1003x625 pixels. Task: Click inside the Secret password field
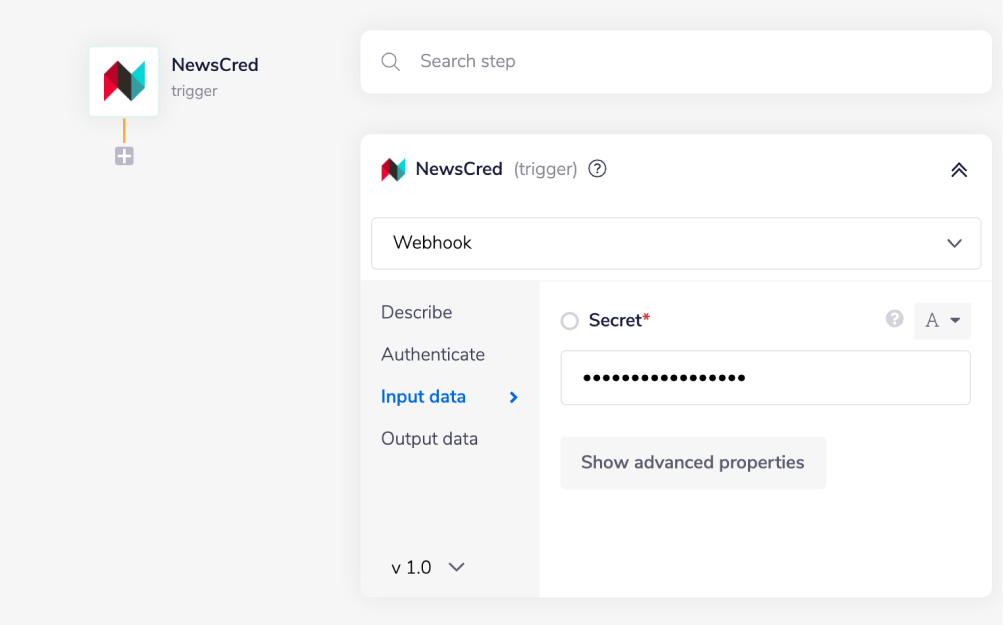pyautogui.click(x=765, y=378)
